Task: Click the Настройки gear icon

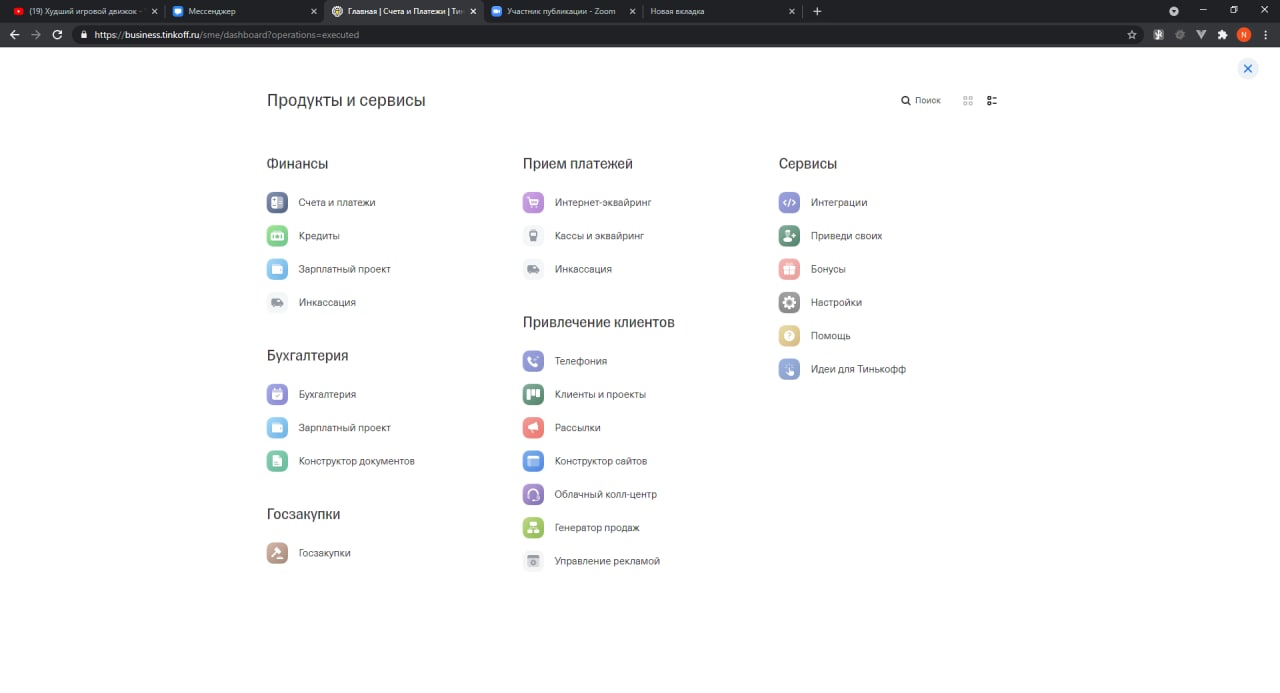Action: tap(789, 302)
